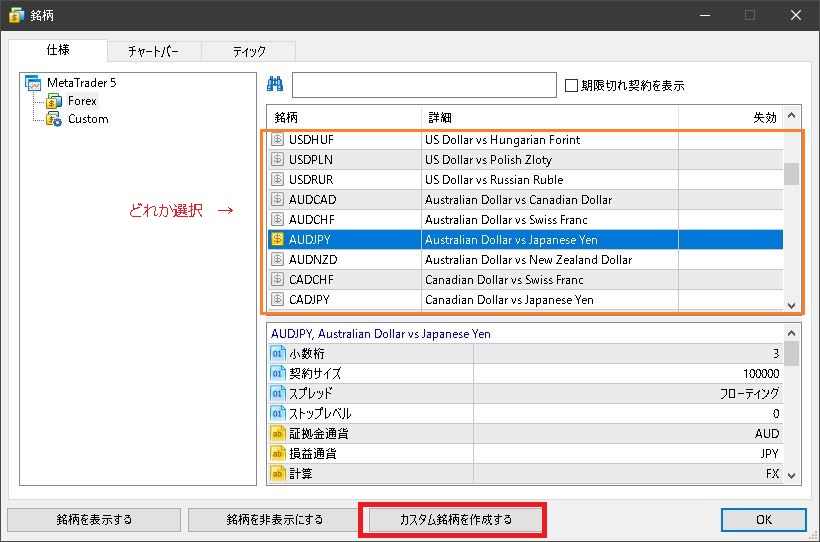Sort by the 詳細 column header
The image size is (820, 542).
coord(550,117)
